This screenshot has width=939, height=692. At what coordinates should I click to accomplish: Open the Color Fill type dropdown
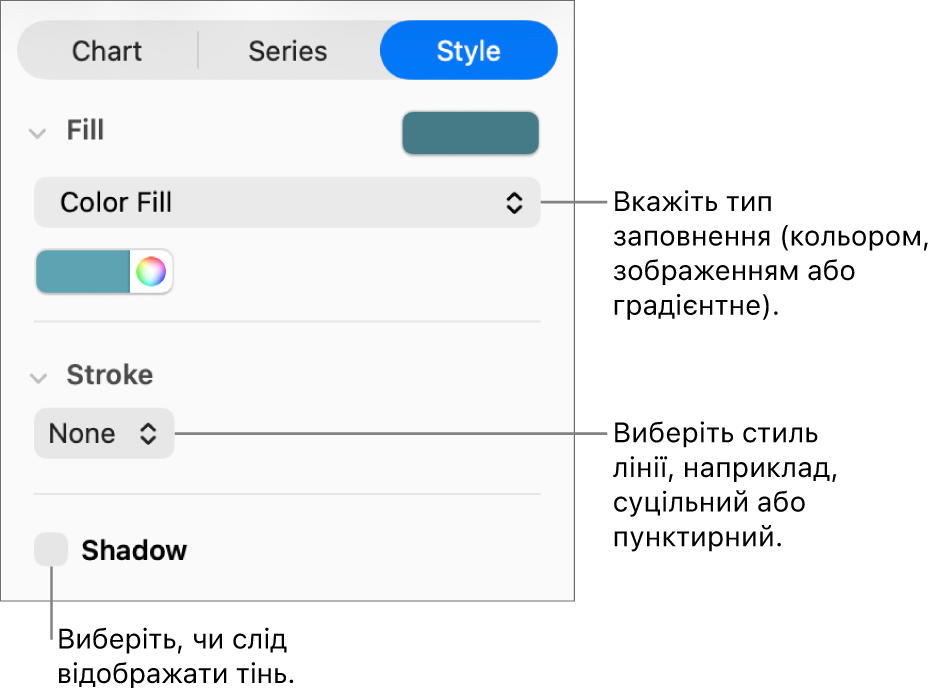click(x=286, y=203)
